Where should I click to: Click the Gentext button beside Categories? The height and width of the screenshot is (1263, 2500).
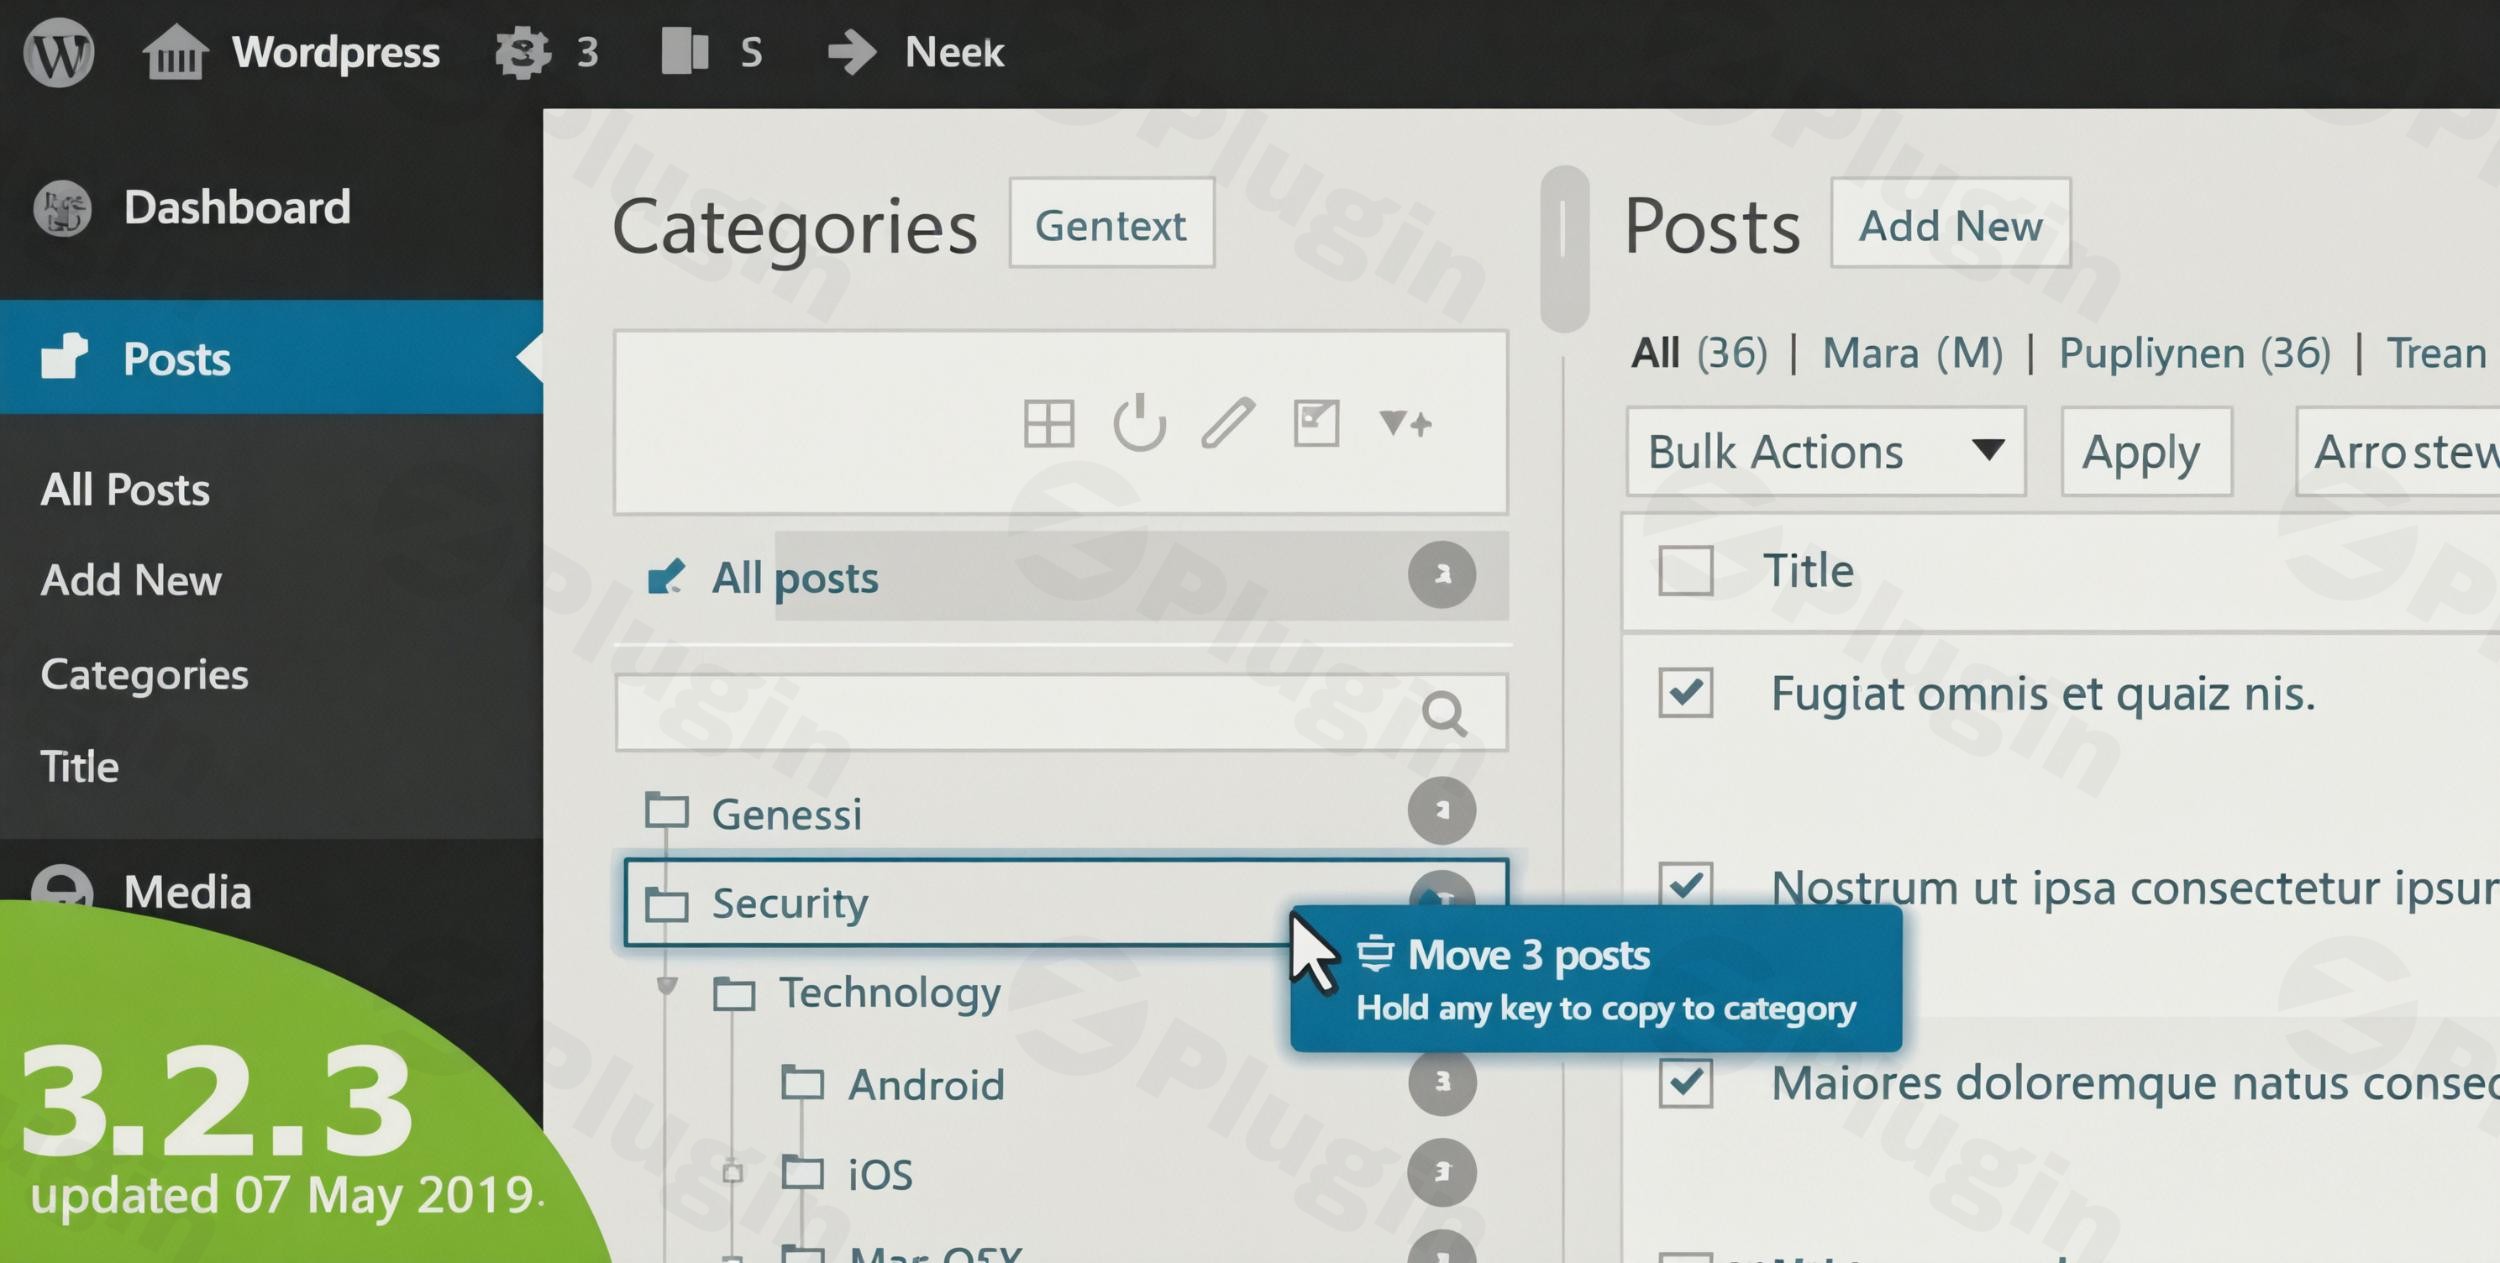pos(1111,223)
